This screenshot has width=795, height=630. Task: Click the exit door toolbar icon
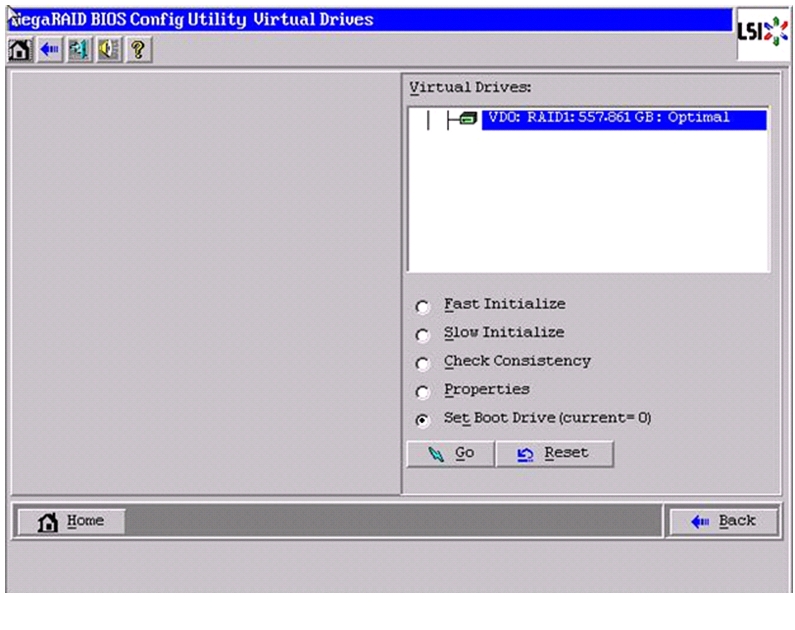coord(79,50)
